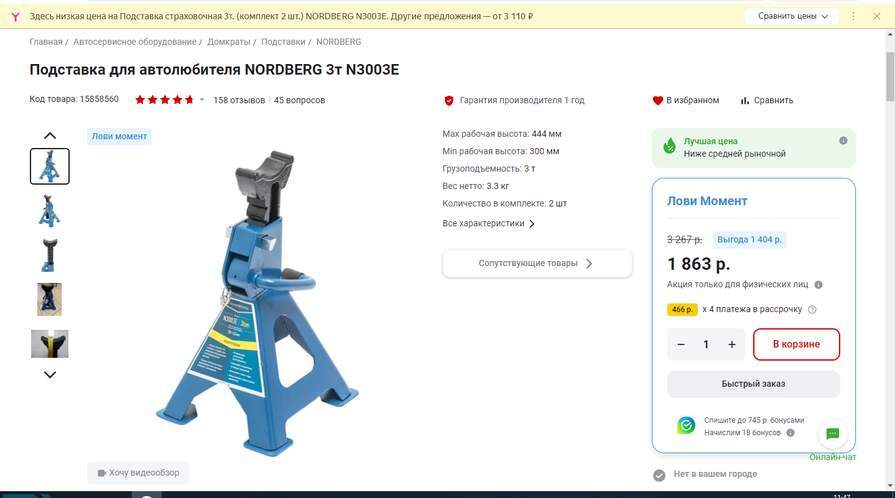Click the three-dot menu in yellow banner
The image size is (895, 498).
[x=853, y=17]
